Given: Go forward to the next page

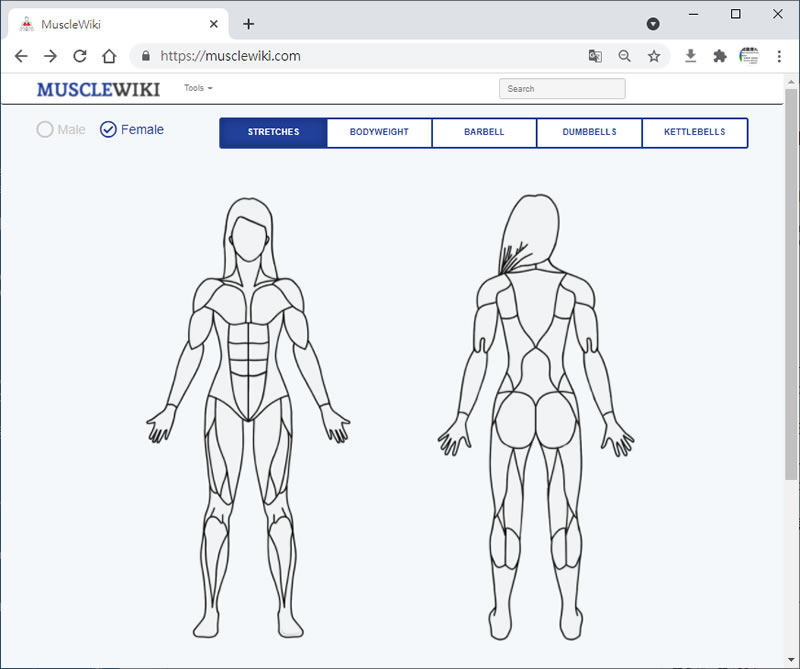Looking at the screenshot, I should 51,56.
